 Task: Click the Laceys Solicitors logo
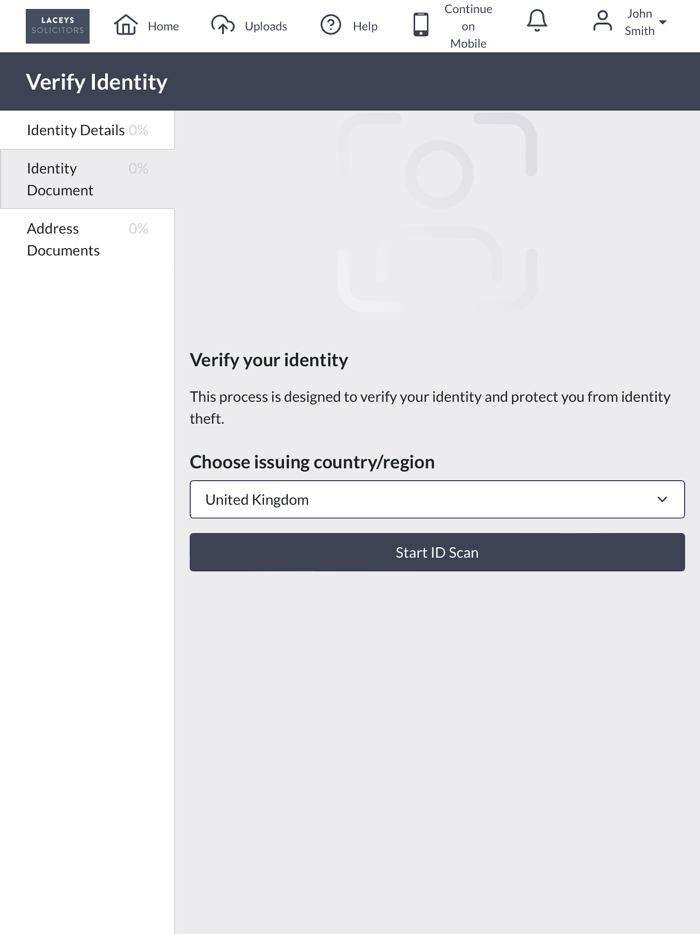pos(57,26)
